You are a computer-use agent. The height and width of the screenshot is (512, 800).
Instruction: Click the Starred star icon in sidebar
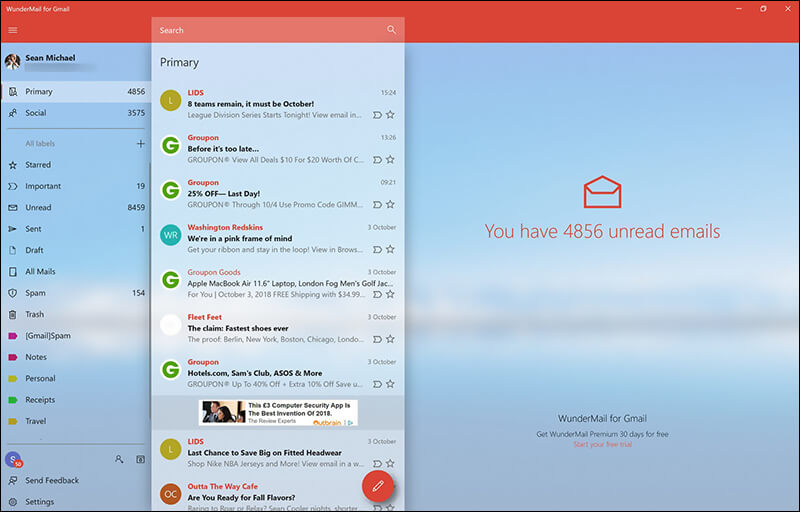pos(13,165)
